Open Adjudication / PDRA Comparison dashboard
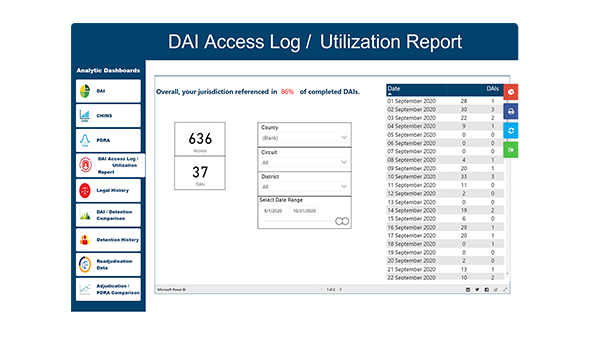The width and height of the screenshot is (590, 360). pyautogui.click(x=108, y=289)
